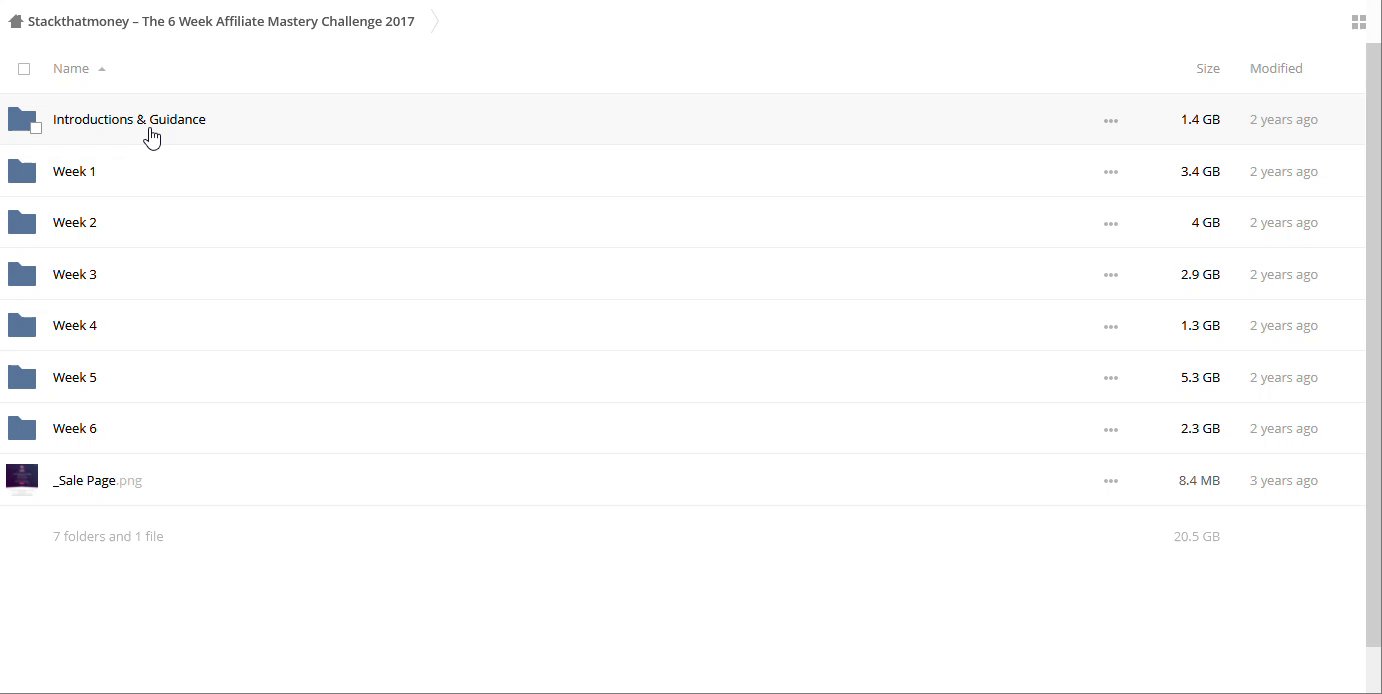
Task: Switch to grid view using the grid icon
Action: point(1358,22)
